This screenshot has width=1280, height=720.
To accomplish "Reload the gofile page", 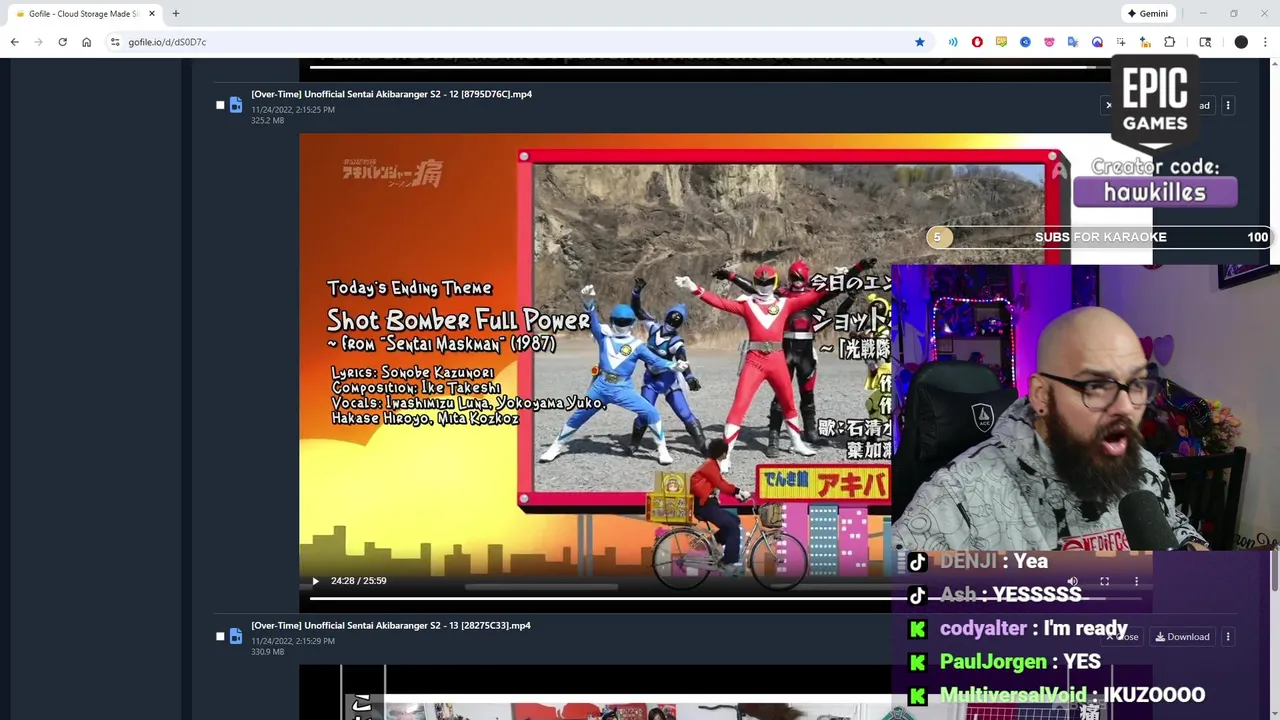I will 62,42.
